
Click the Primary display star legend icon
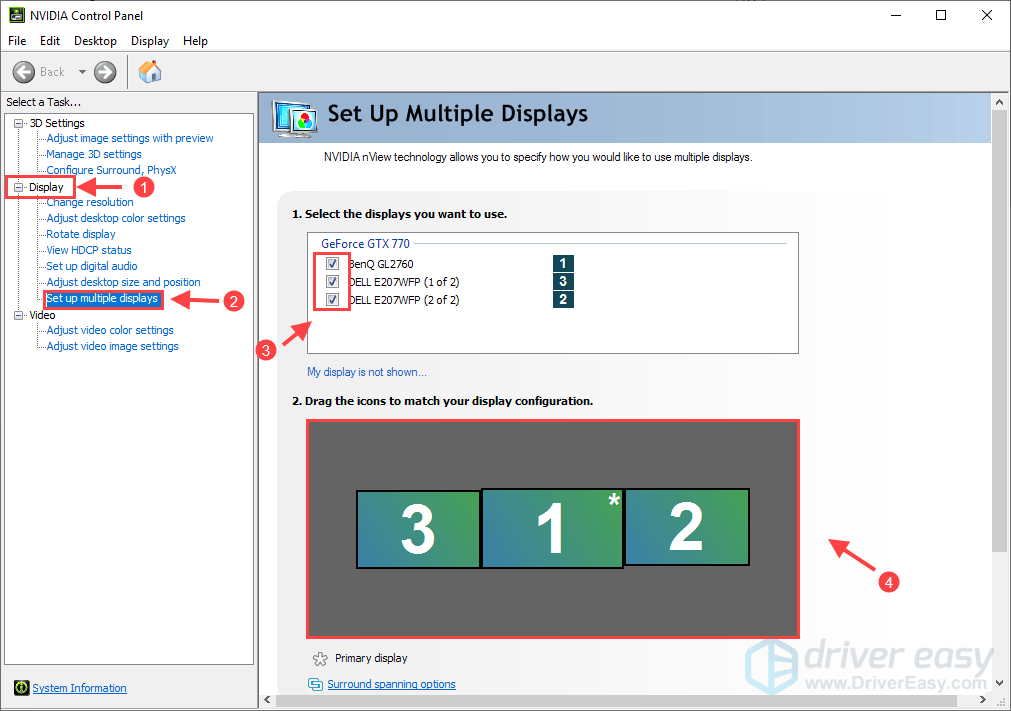[320, 659]
